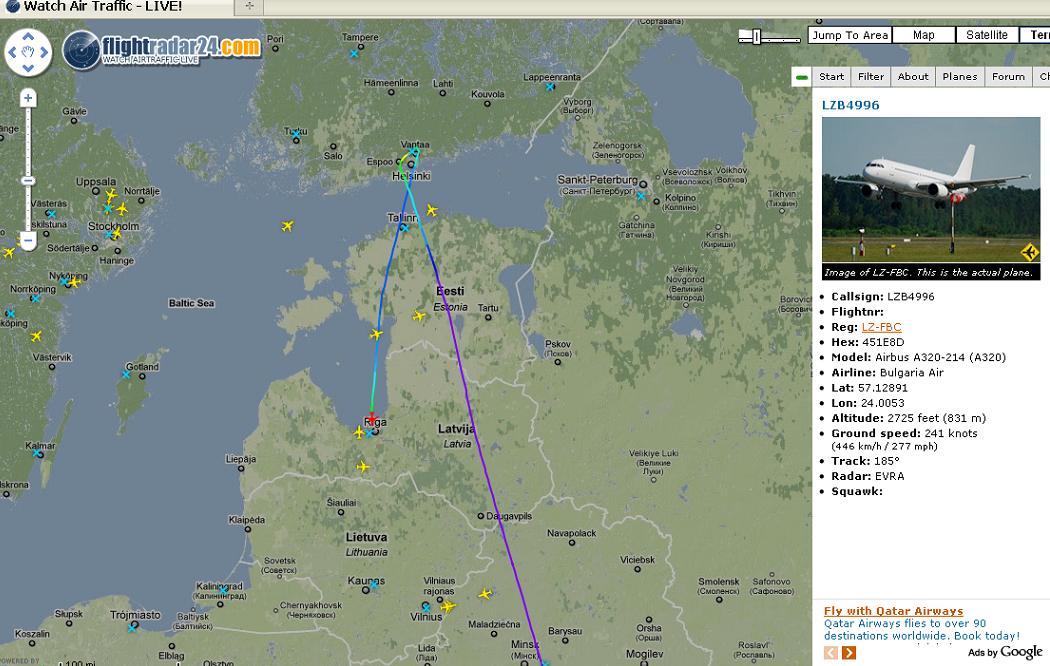Collapse side panel with green minus button

coord(802,77)
